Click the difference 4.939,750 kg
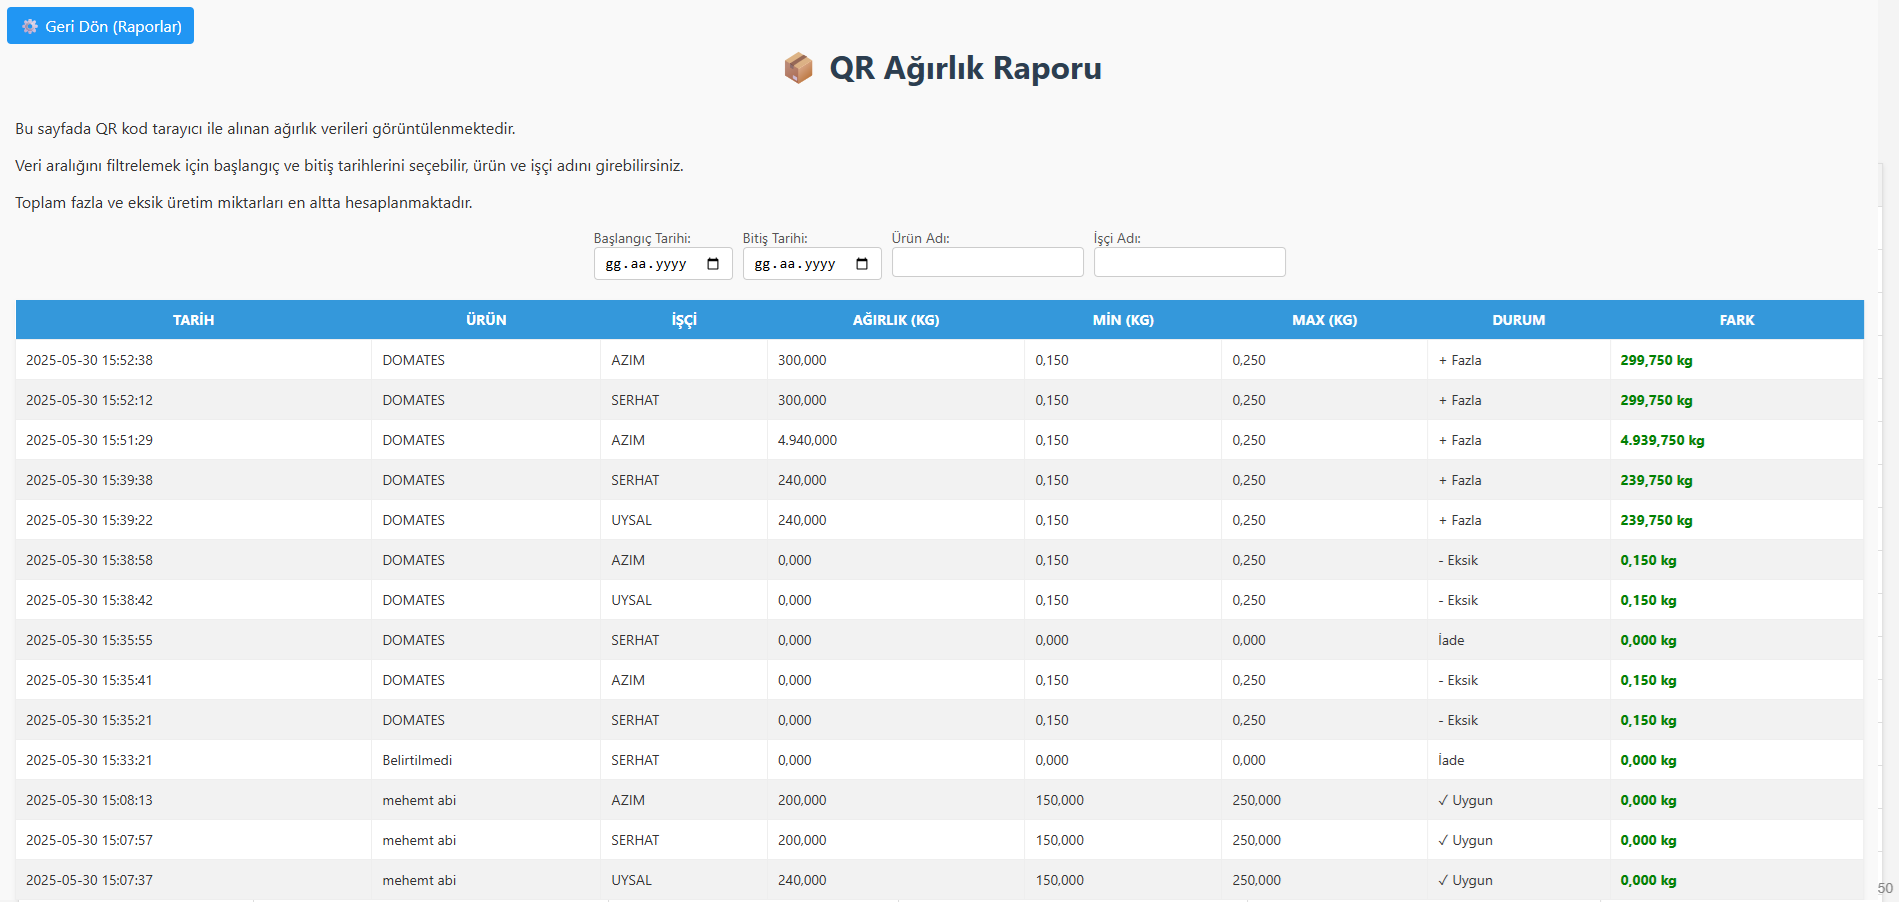Image resolution: width=1899 pixels, height=902 pixels. click(x=1662, y=440)
